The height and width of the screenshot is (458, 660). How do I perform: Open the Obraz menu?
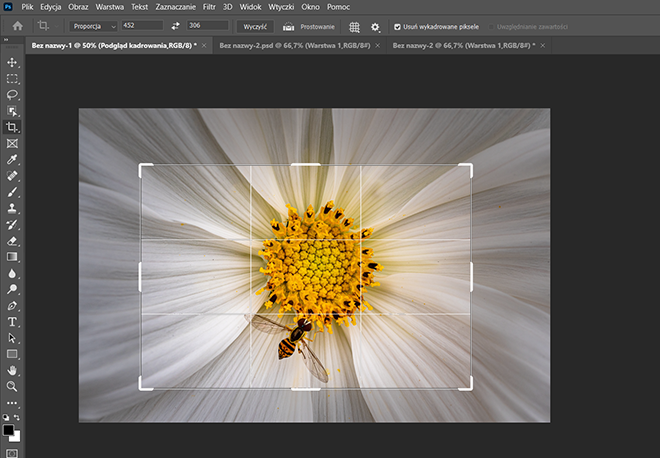pos(78,7)
